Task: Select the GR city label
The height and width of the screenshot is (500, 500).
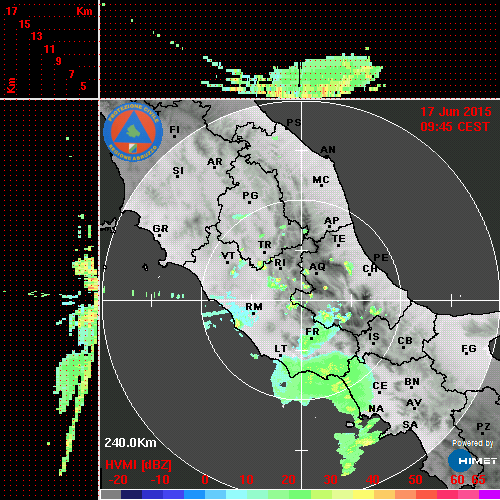Action: 160,229
